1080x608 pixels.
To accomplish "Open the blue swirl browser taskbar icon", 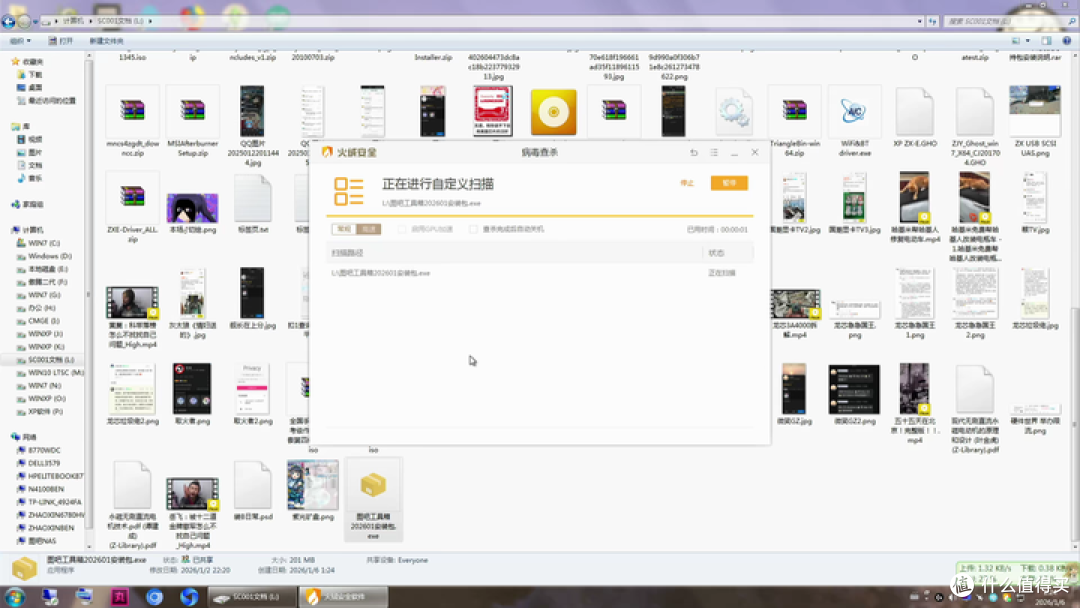I will click(x=189, y=596).
